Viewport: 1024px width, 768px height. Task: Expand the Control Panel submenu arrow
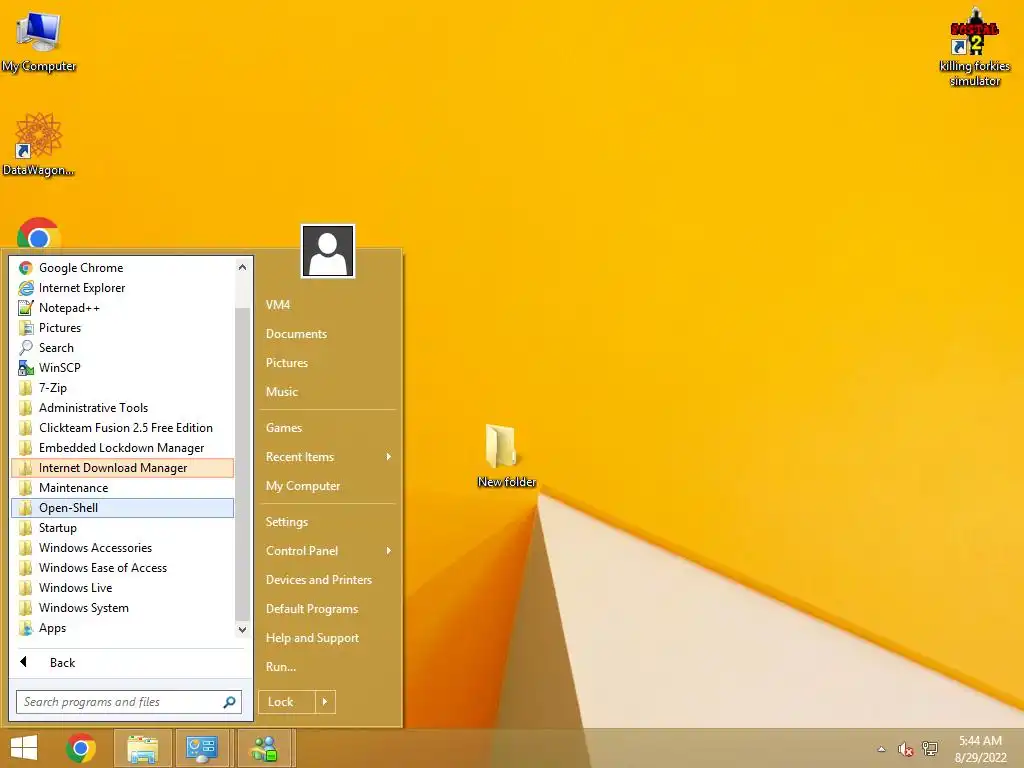pyautogui.click(x=389, y=551)
